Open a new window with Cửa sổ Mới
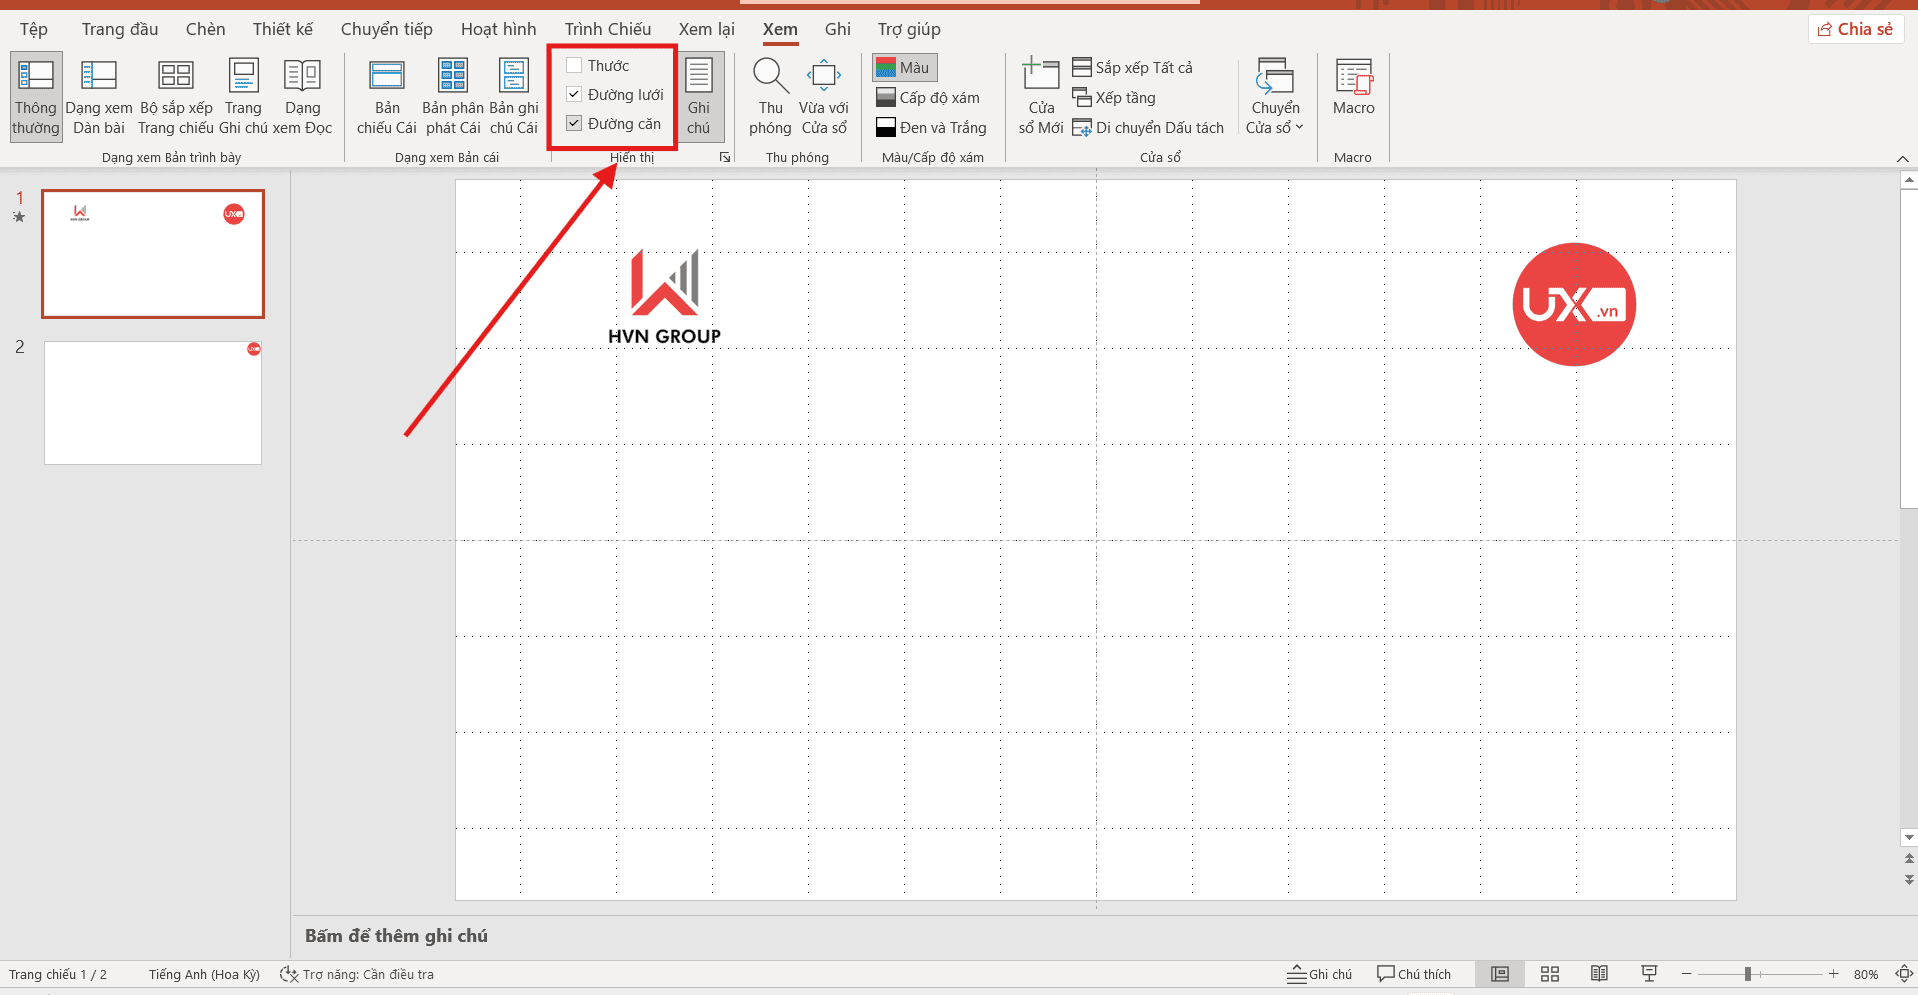Image resolution: width=1918 pixels, height=995 pixels. click(x=1040, y=96)
